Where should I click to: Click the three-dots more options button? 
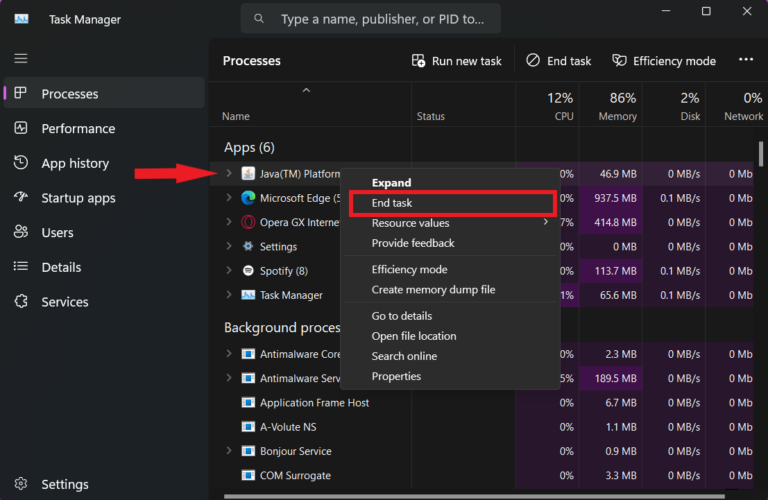745,60
